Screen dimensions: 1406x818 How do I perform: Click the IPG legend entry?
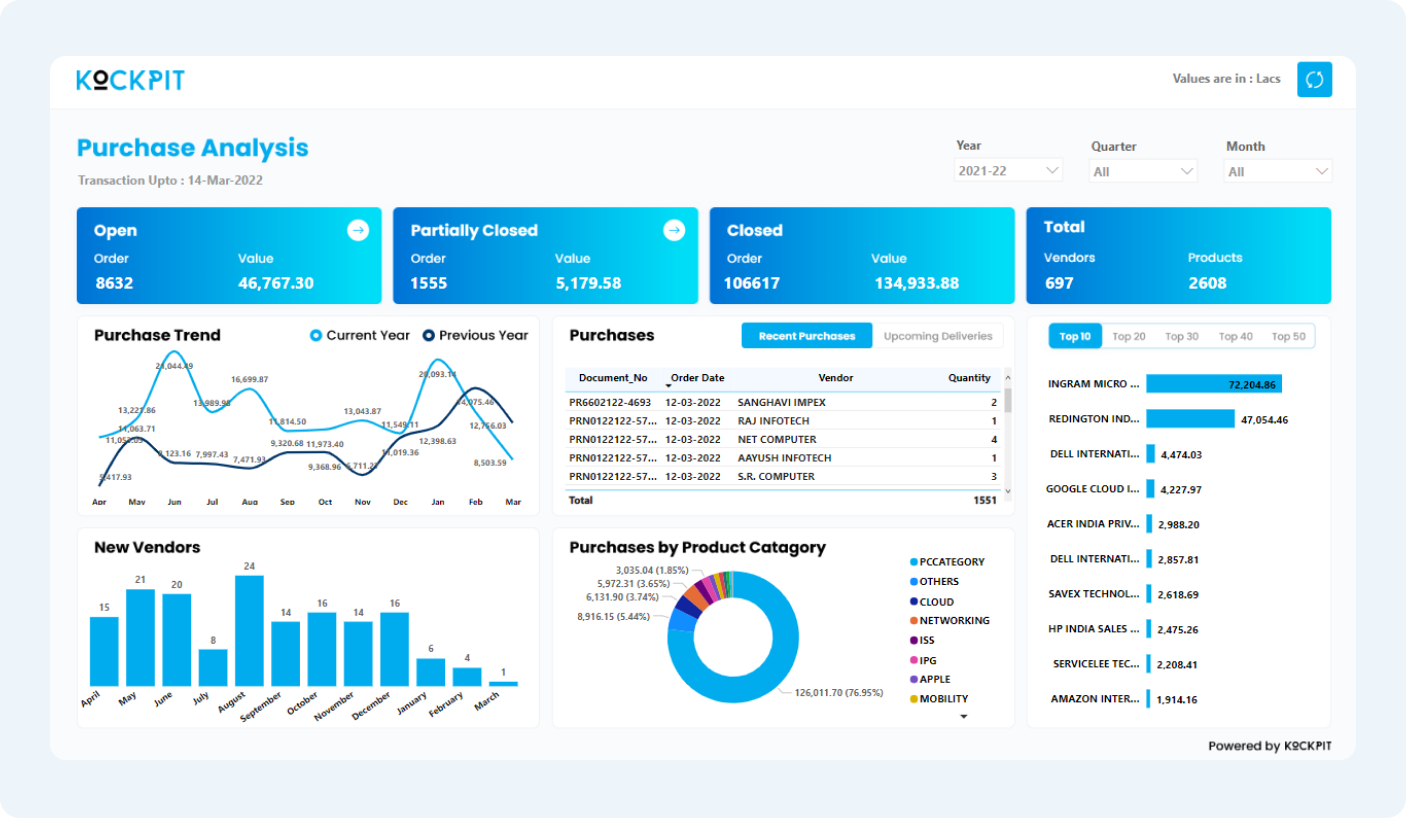point(923,660)
